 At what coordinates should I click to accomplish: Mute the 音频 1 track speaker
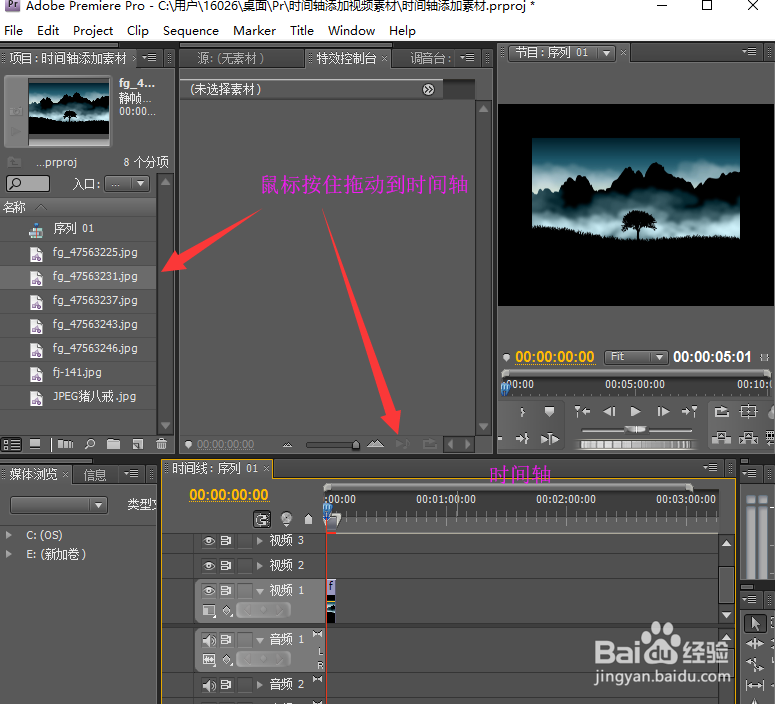pyautogui.click(x=209, y=640)
